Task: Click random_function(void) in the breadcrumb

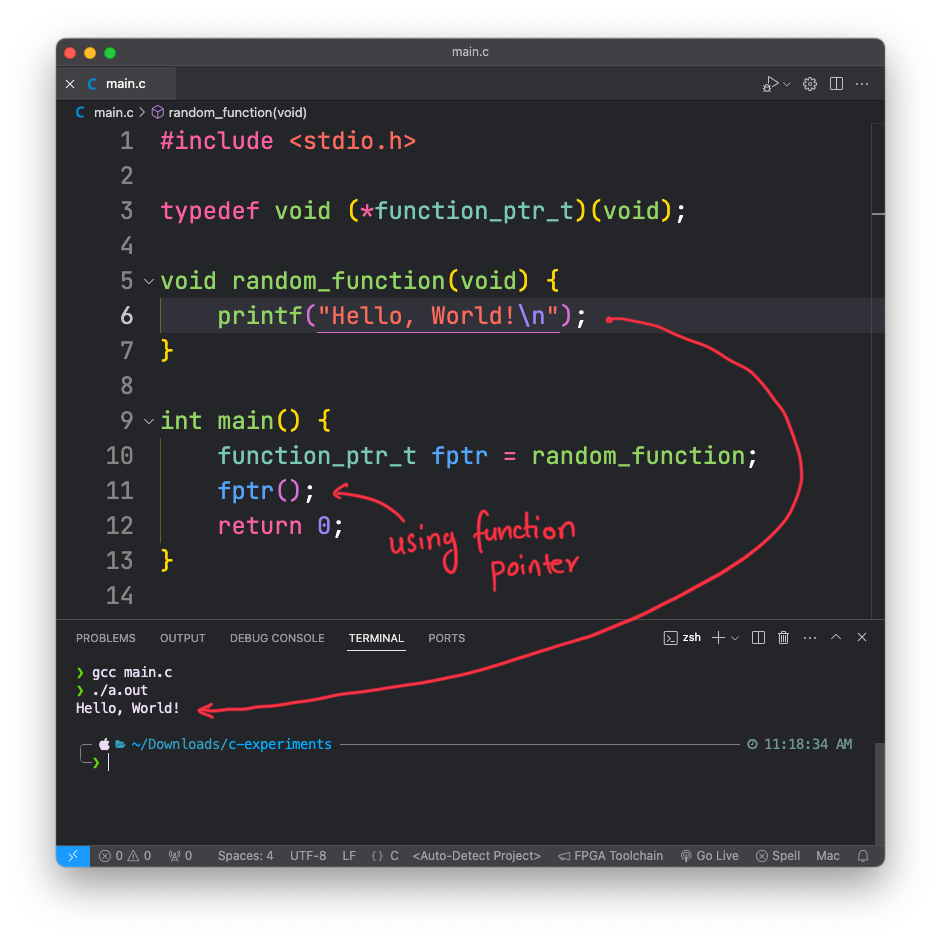Action: click(x=237, y=113)
